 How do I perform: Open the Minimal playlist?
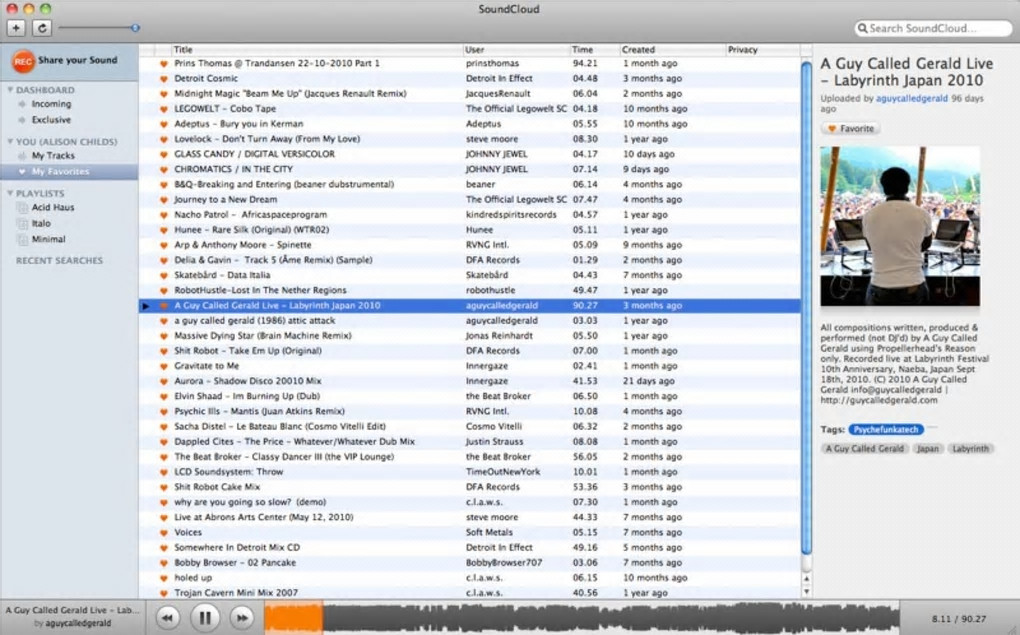click(49, 239)
